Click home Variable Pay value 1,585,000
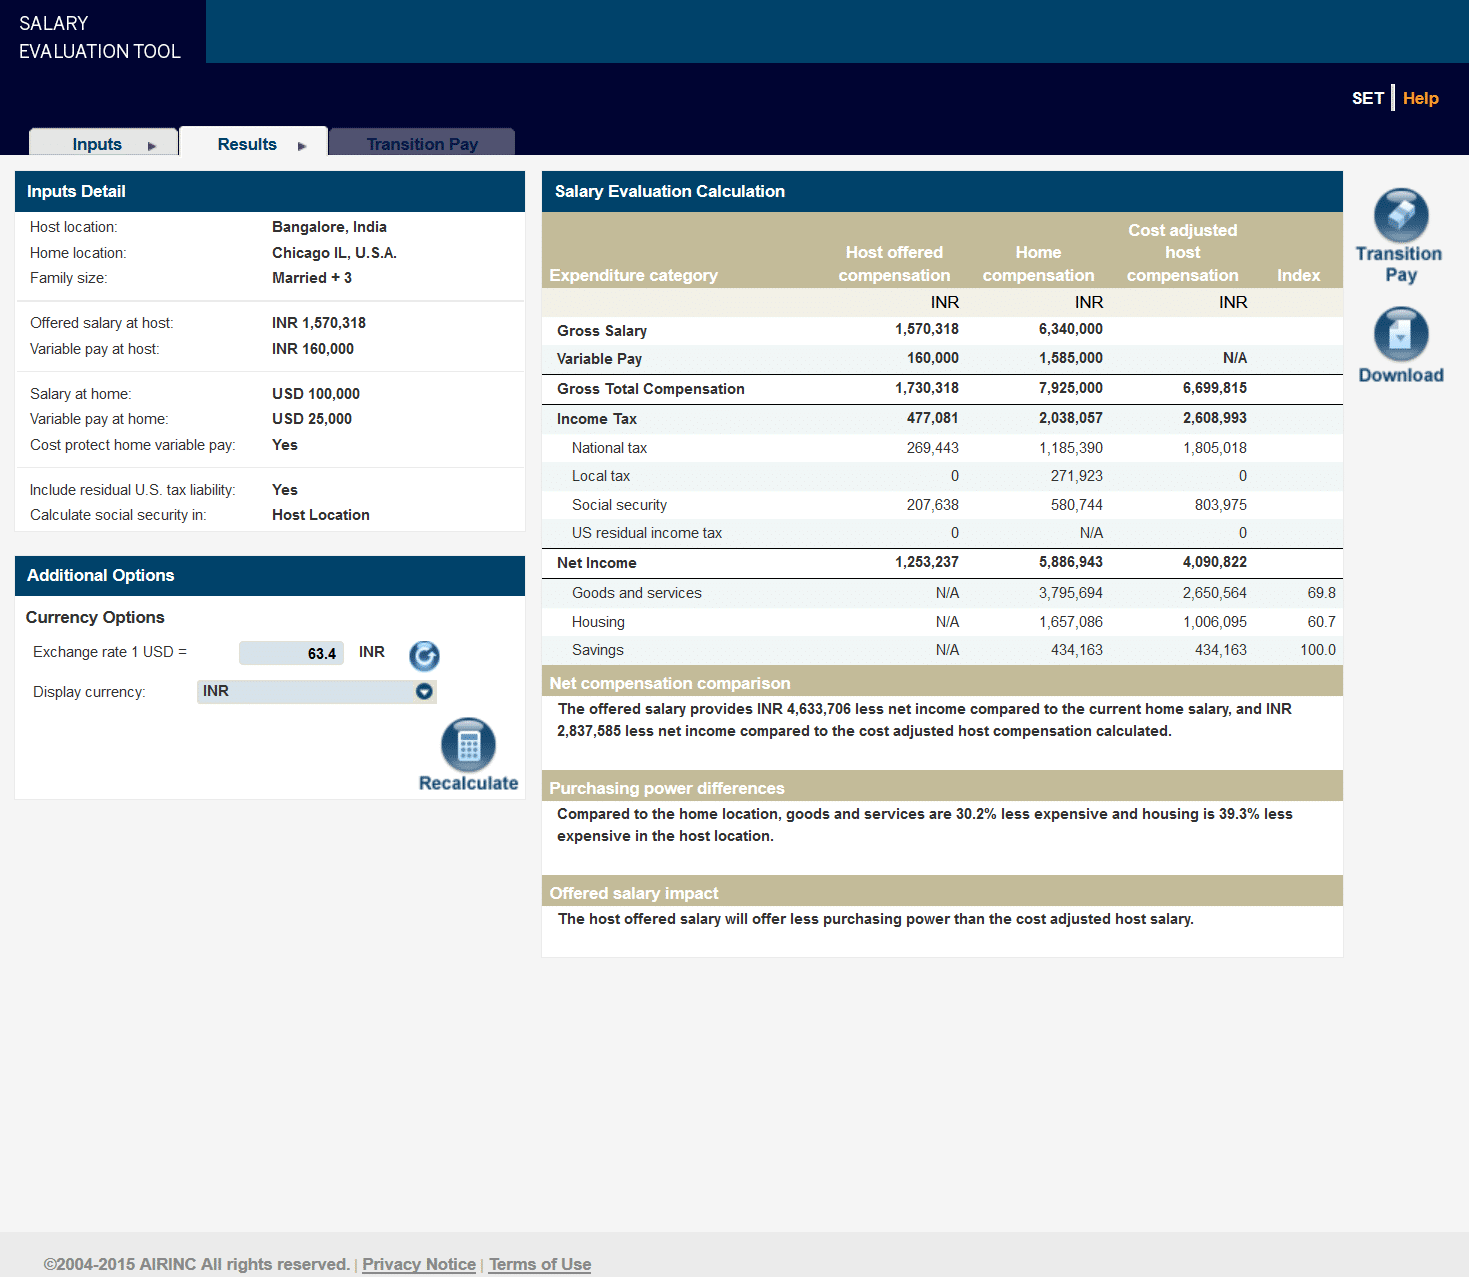 (1070, 358)
